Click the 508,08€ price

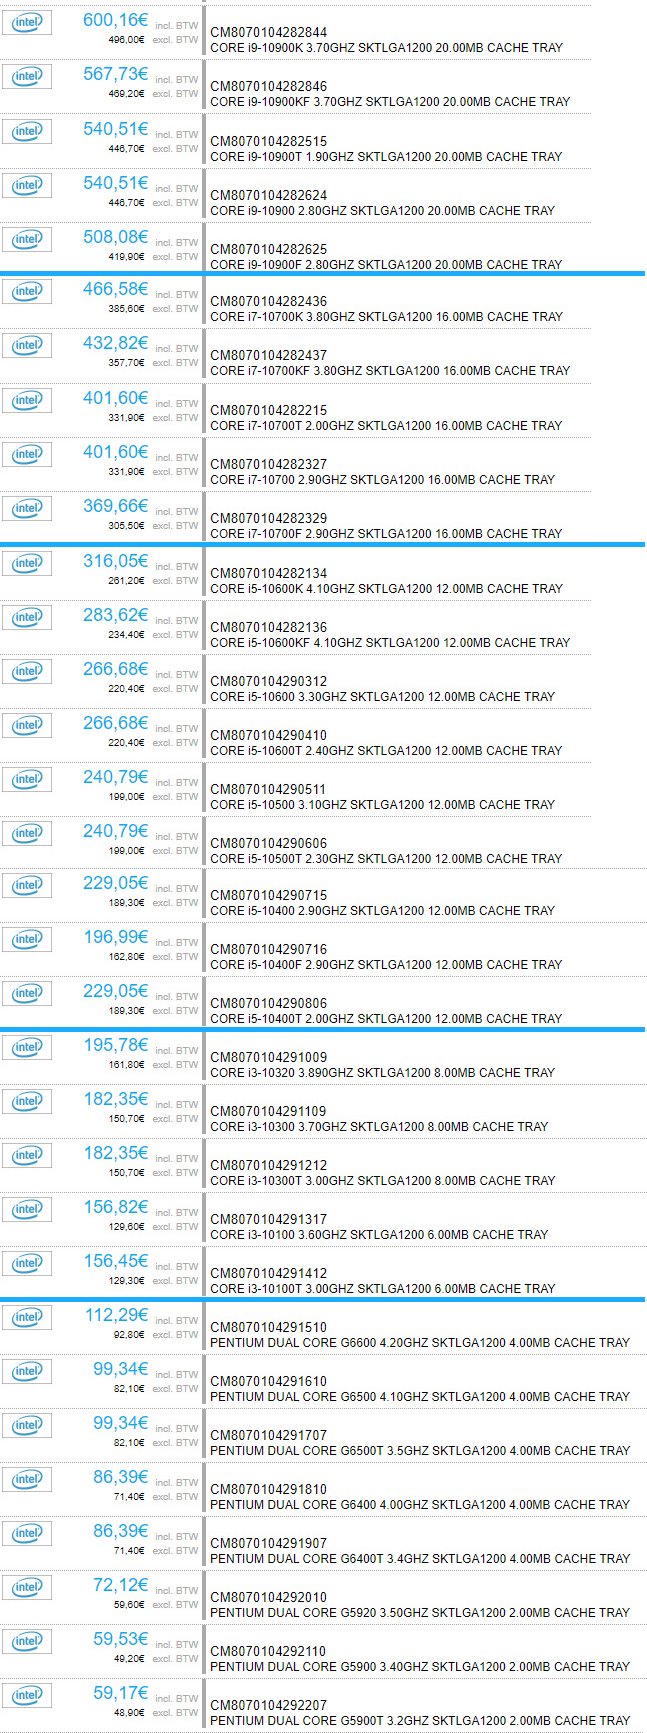(115, 237)
